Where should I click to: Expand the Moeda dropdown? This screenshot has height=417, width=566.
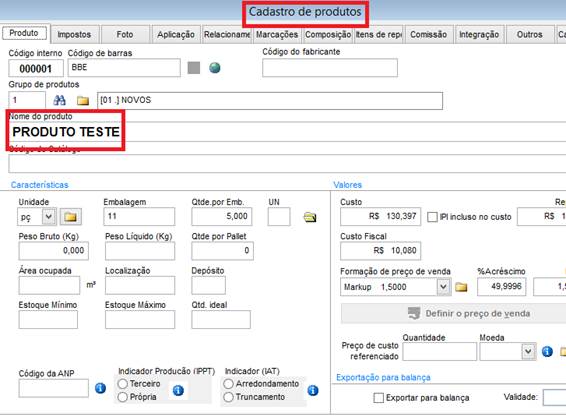(x=528, y=351)
